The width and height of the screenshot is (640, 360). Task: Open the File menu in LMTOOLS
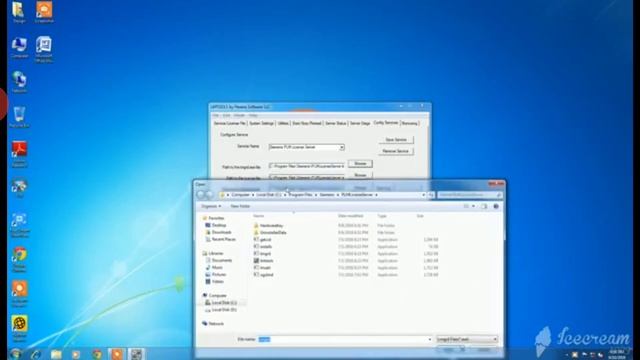[x=216, y=116]
